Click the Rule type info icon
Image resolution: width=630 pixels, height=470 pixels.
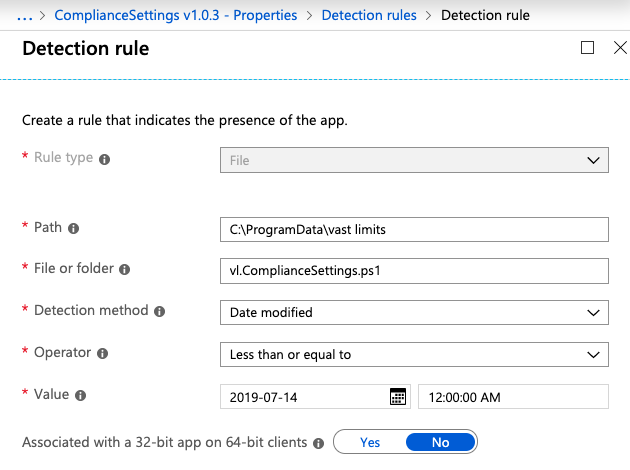[x=104, y=159]
